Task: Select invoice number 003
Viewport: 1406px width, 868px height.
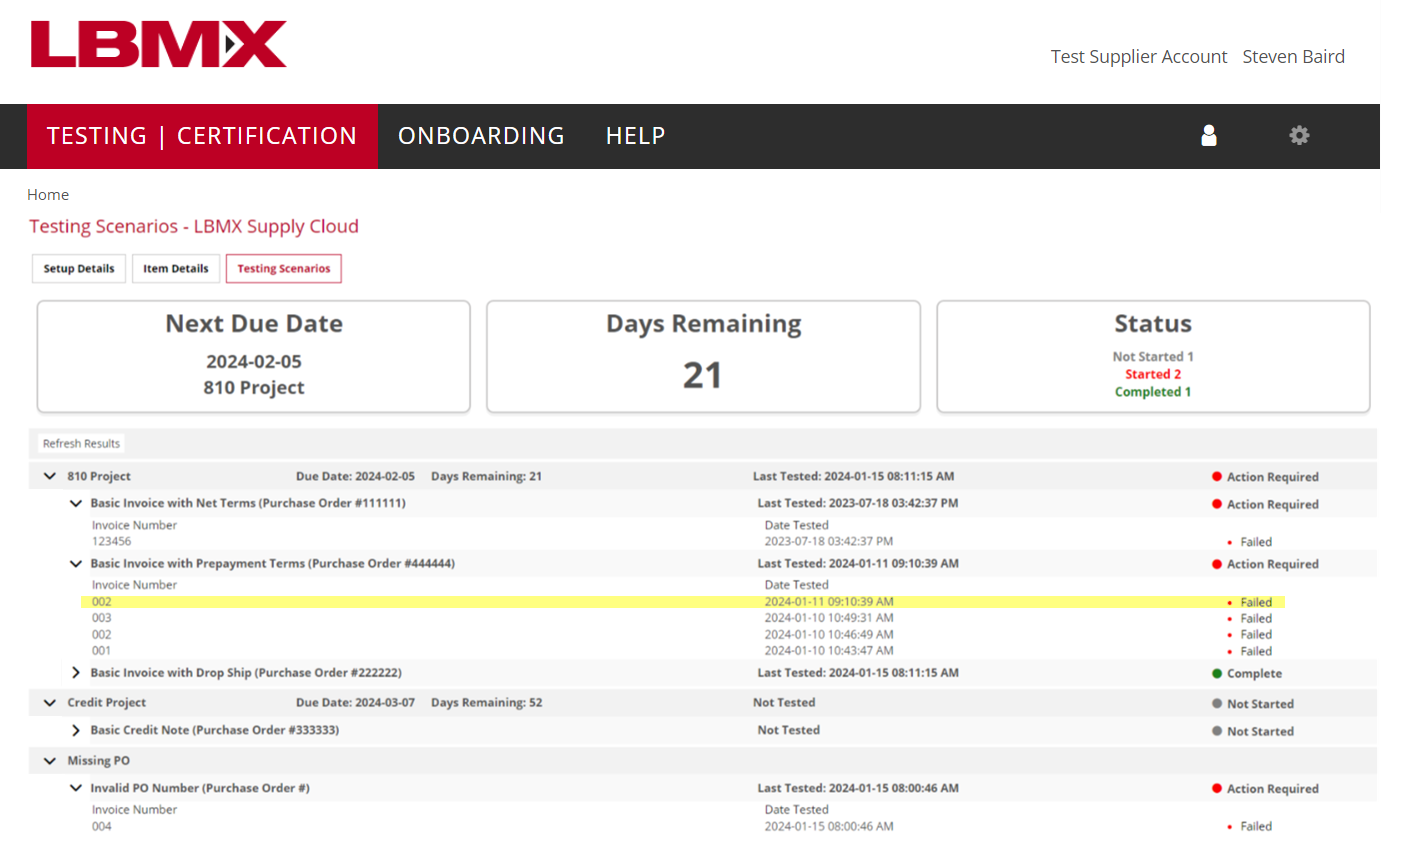Action: point(102,618)
